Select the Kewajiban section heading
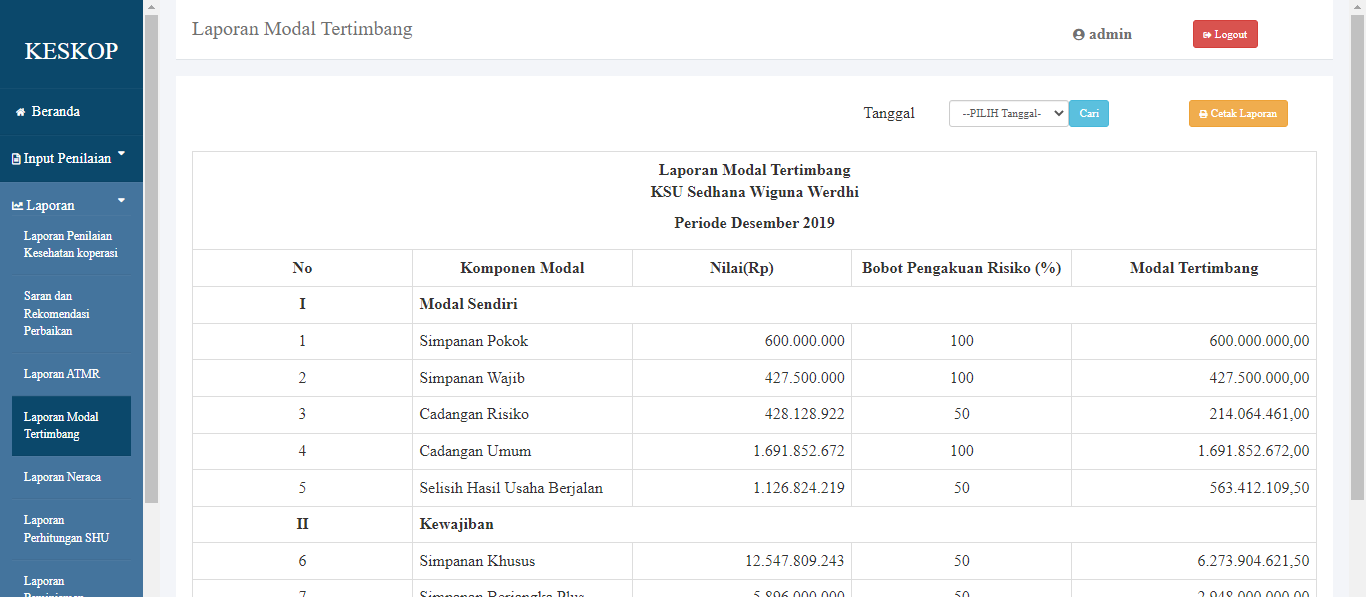1366x597 pixels. pyautogui.click(x=456, y=524)
